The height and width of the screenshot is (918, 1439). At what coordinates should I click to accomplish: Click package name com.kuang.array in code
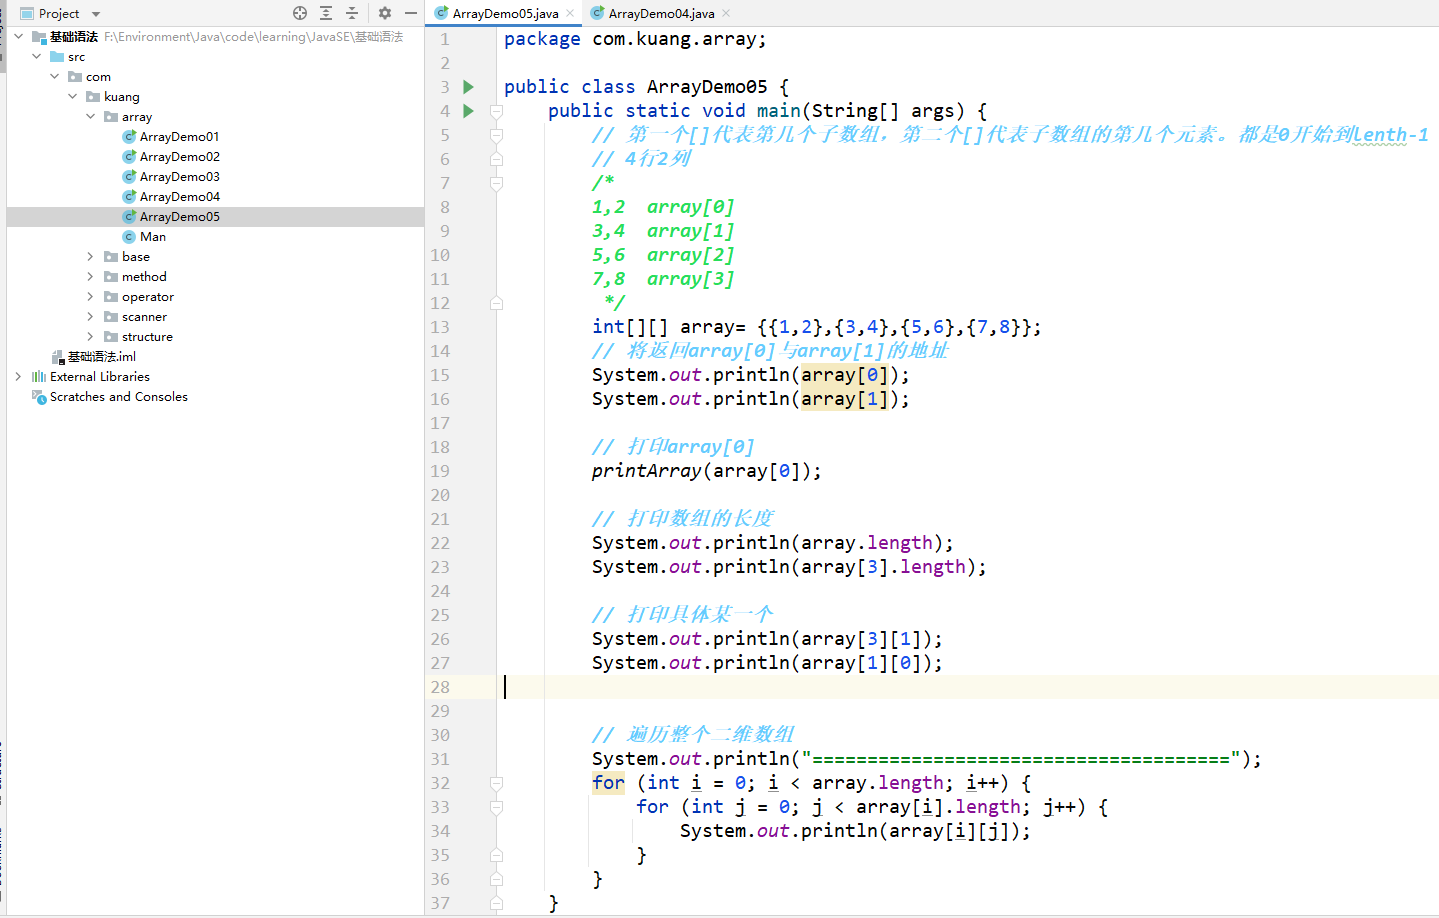(x=674, y=39)
